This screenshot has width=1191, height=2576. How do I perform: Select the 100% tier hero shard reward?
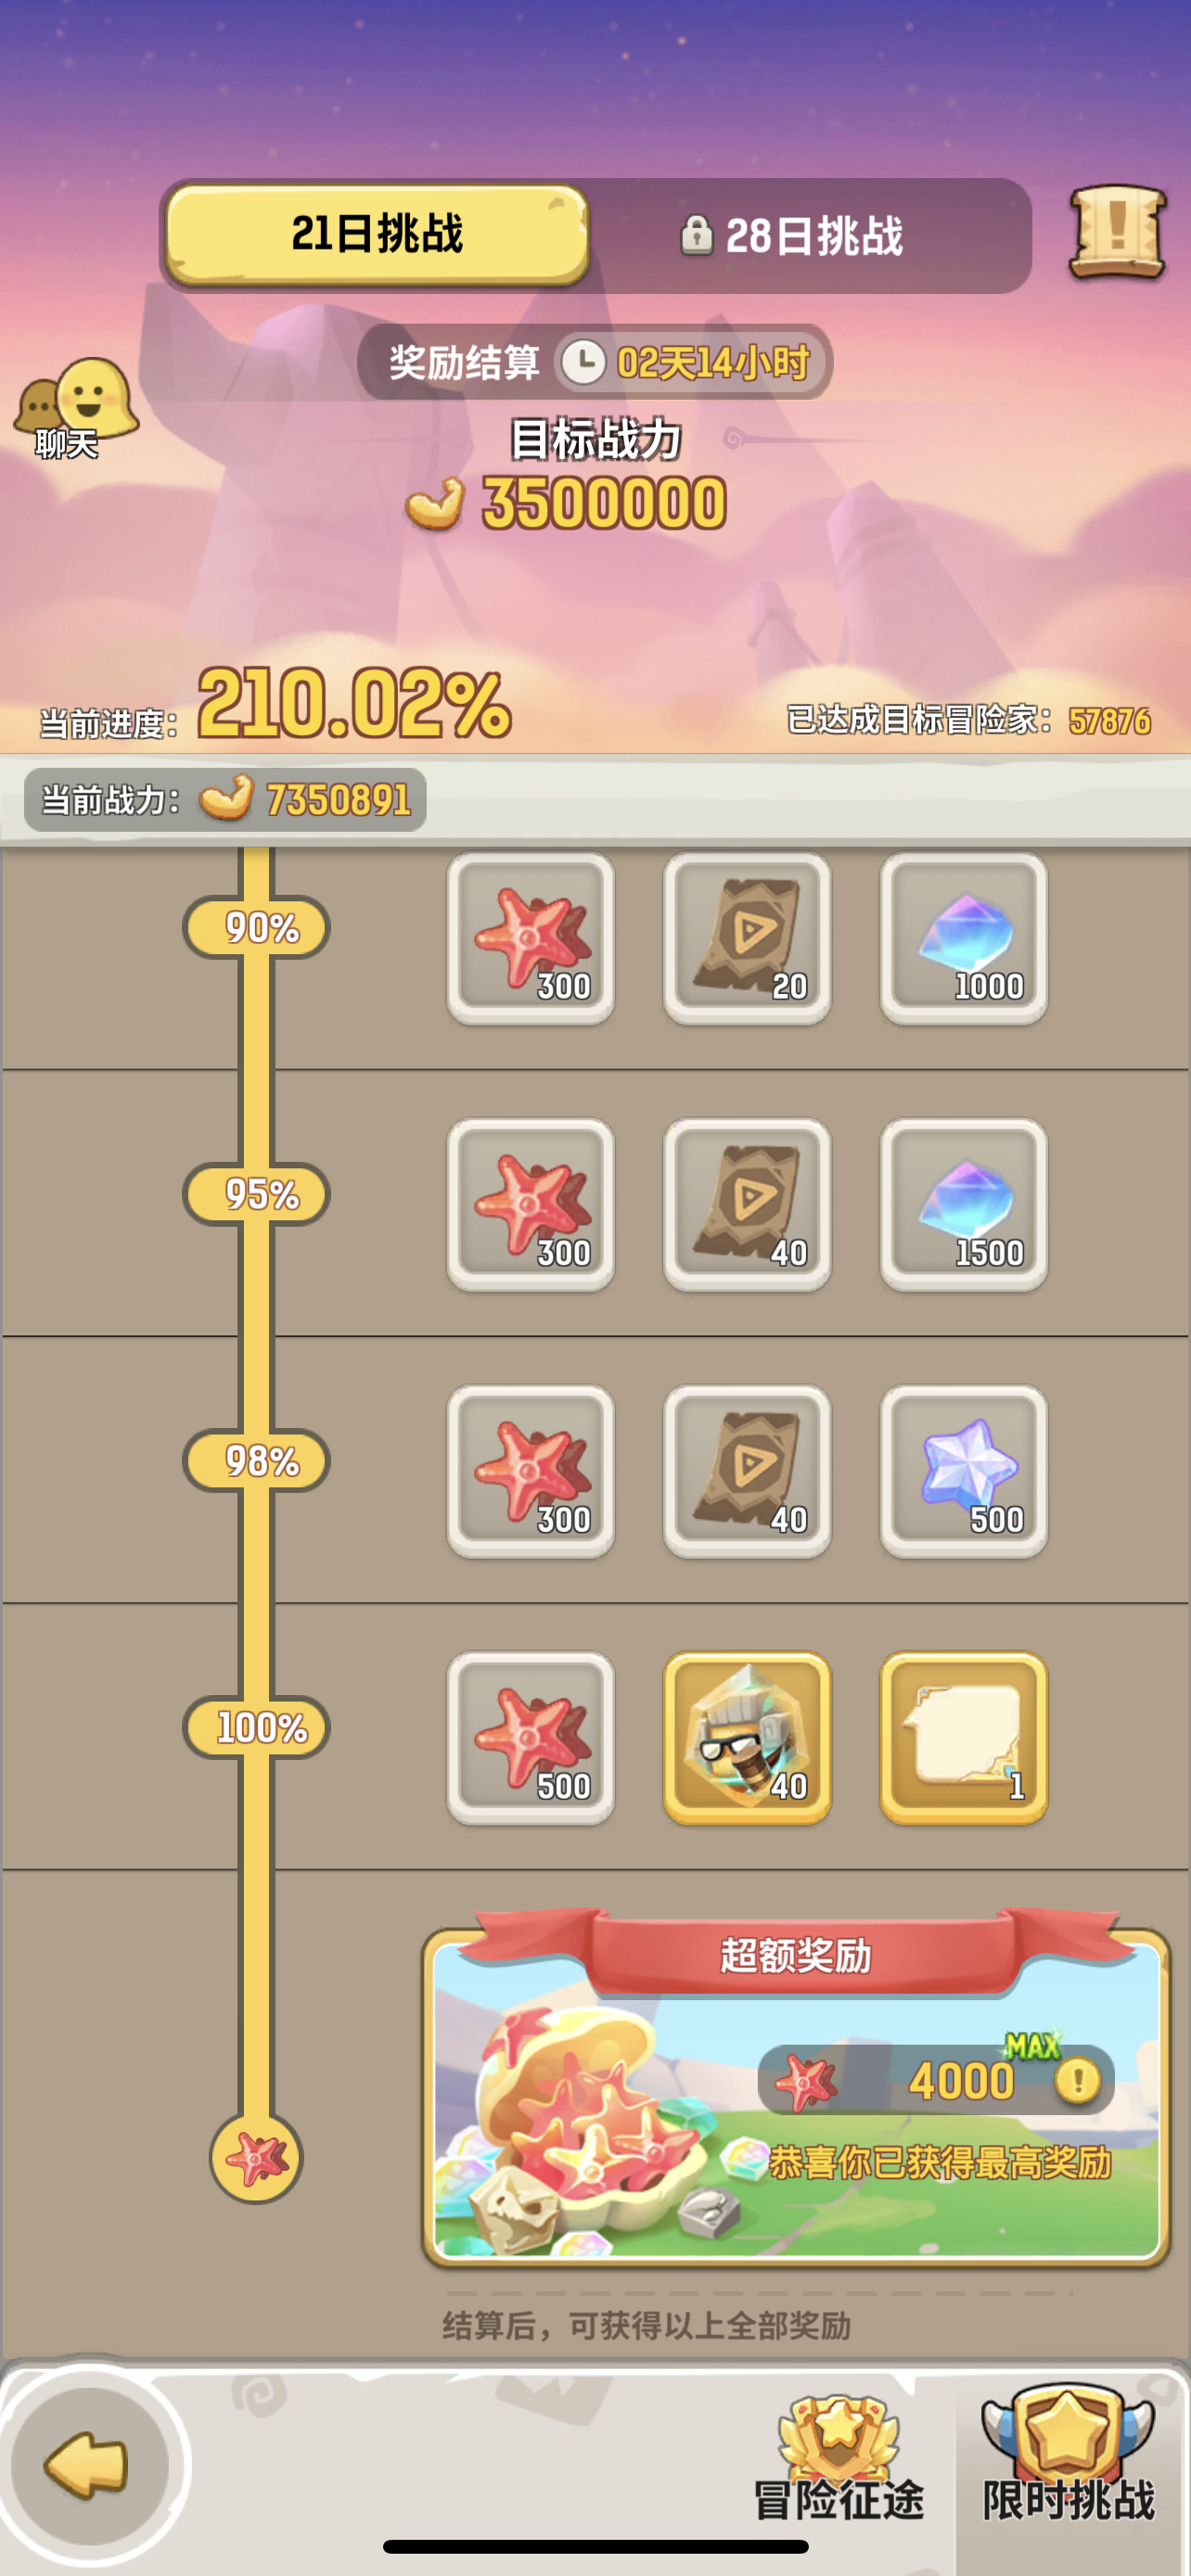coord(747,1737)
